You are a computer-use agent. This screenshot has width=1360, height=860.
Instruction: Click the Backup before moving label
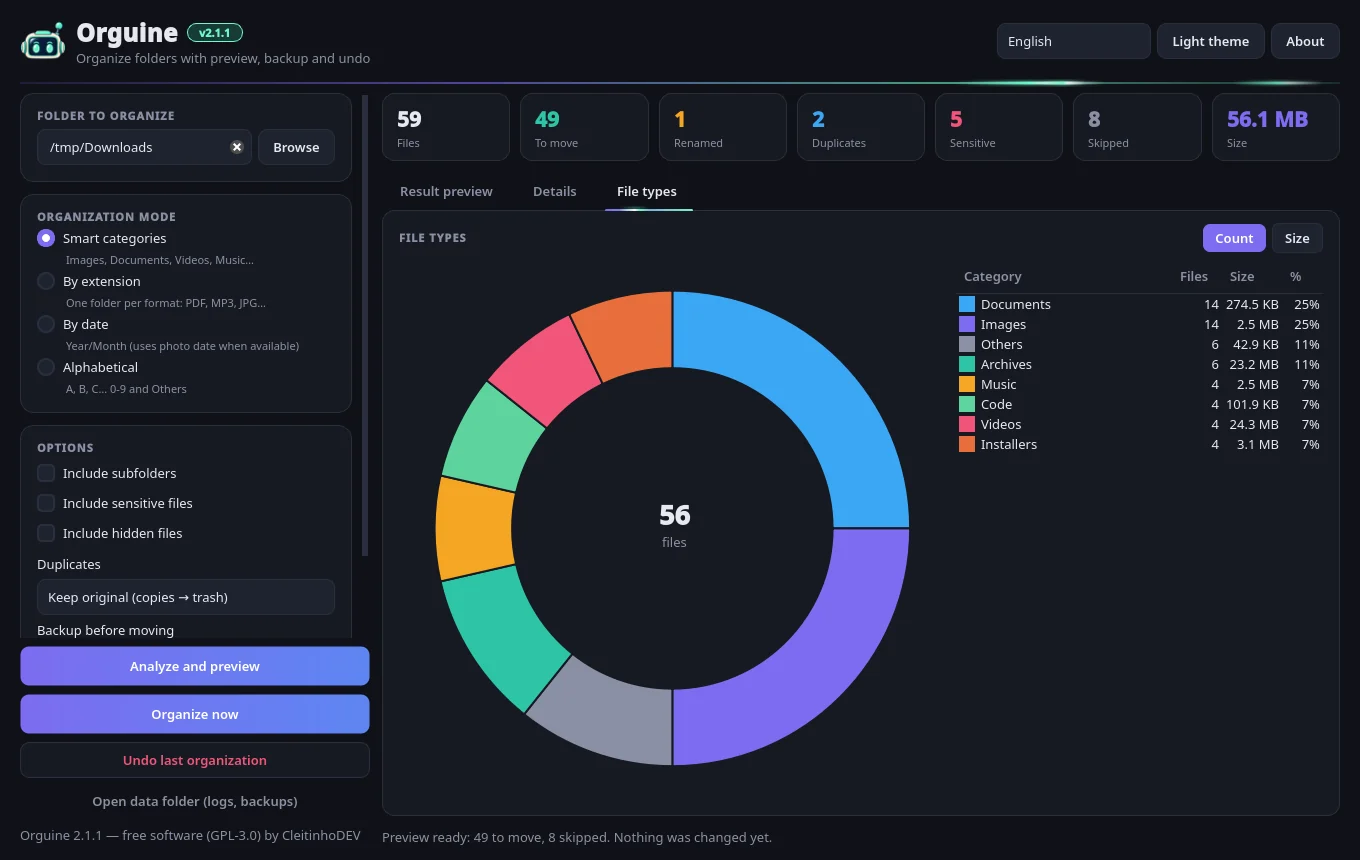click(x=105, y=630)
